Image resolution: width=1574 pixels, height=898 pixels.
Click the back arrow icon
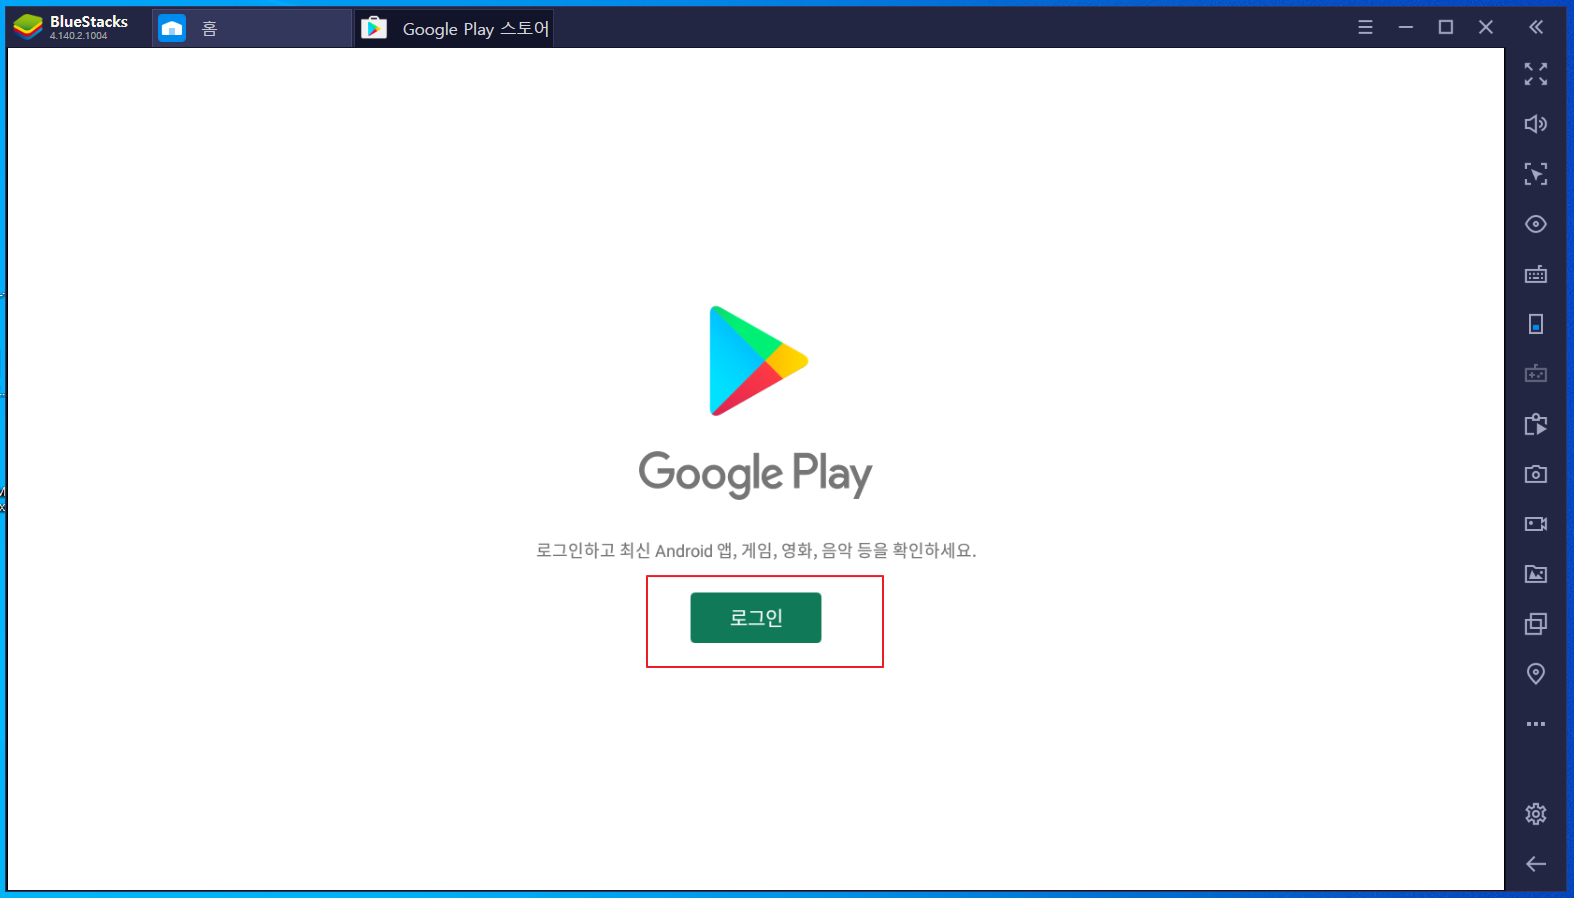coord(1536,864)
